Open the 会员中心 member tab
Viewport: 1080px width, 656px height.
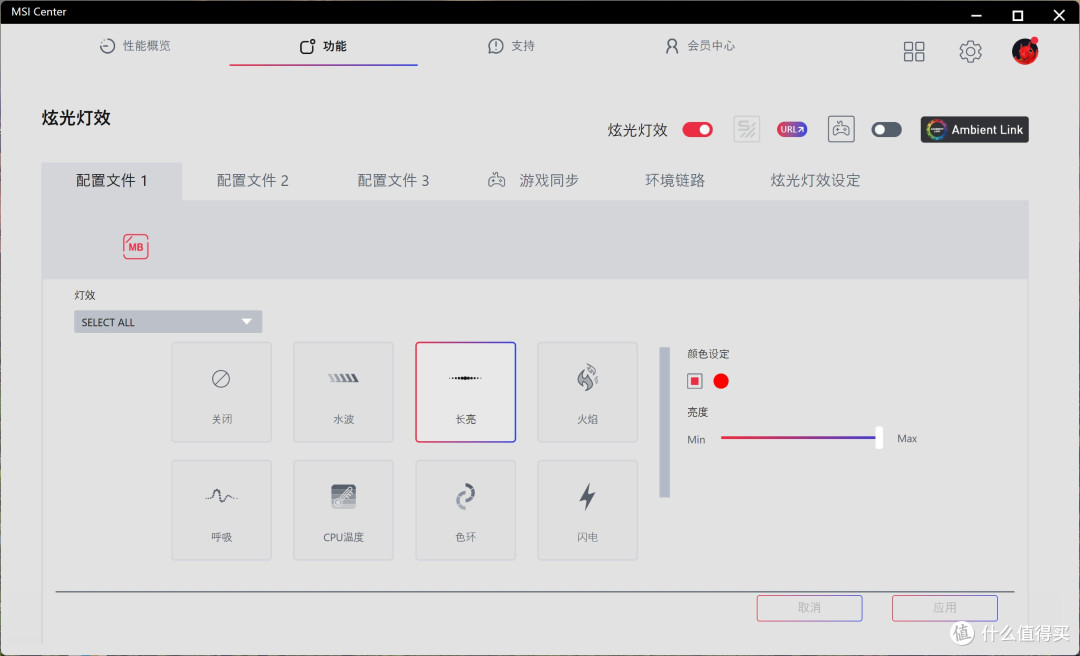pos(700,46)
